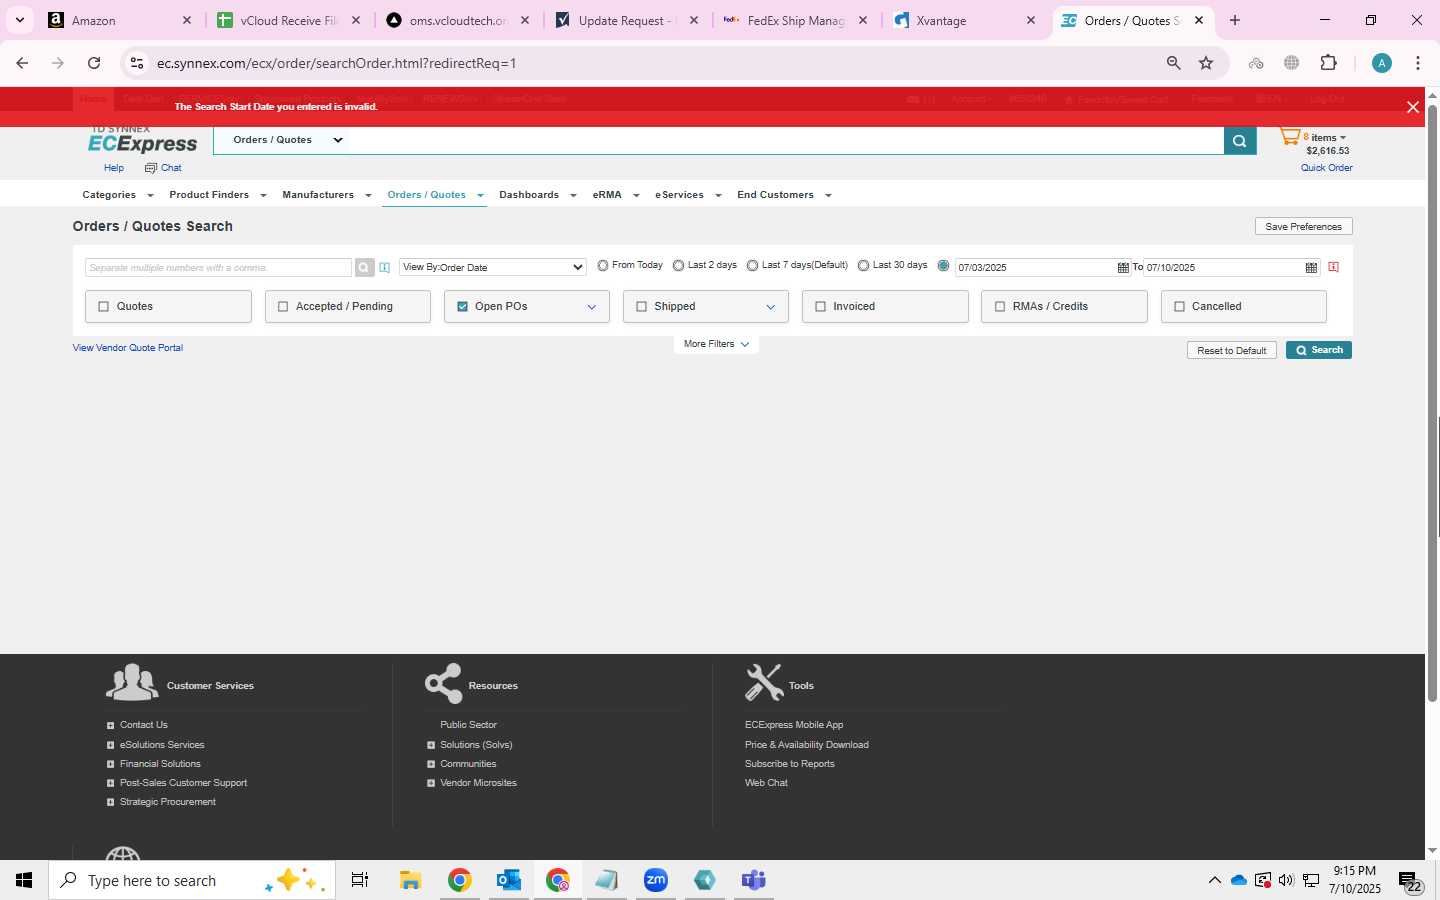
Task: Reload the page
Action: [x=94, y=63]
